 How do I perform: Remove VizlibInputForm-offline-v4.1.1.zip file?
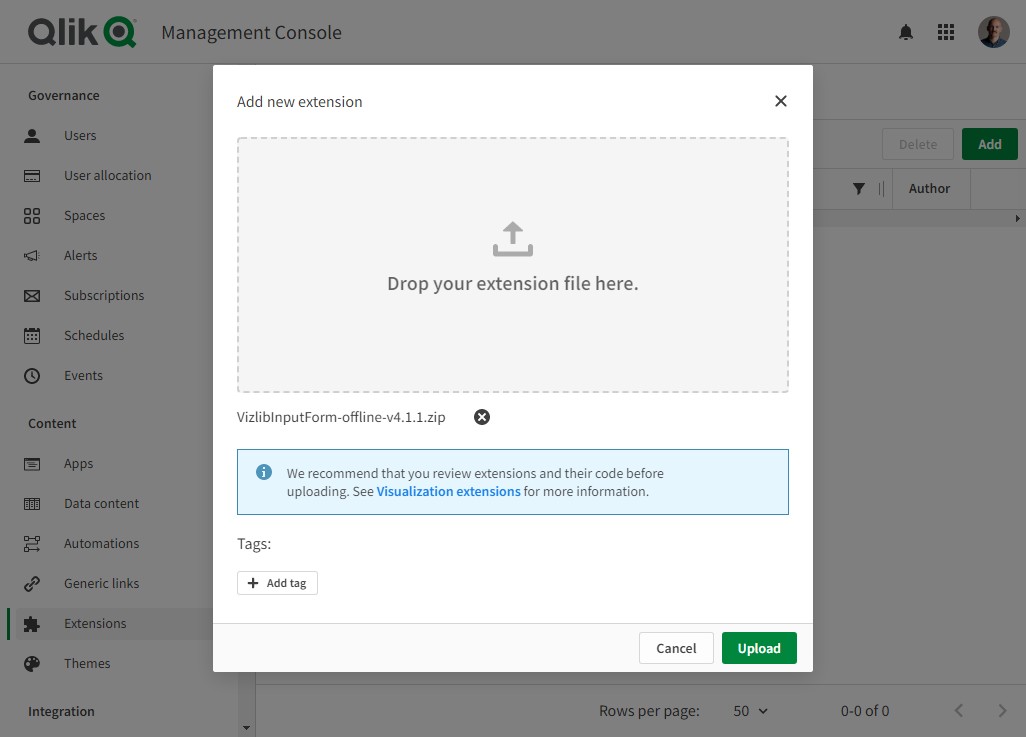(482, 417)
